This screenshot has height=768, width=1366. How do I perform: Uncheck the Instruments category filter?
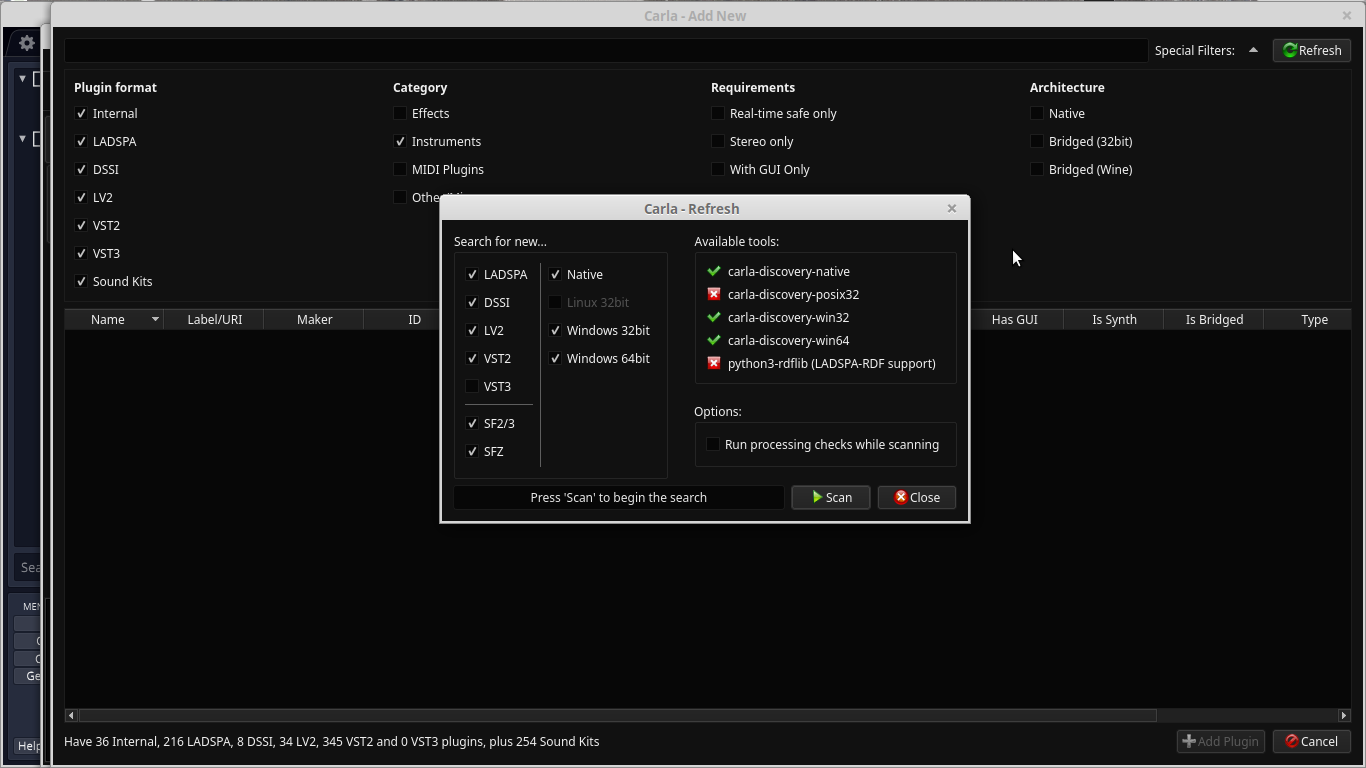pyautogui.click(x=400, y=141)
